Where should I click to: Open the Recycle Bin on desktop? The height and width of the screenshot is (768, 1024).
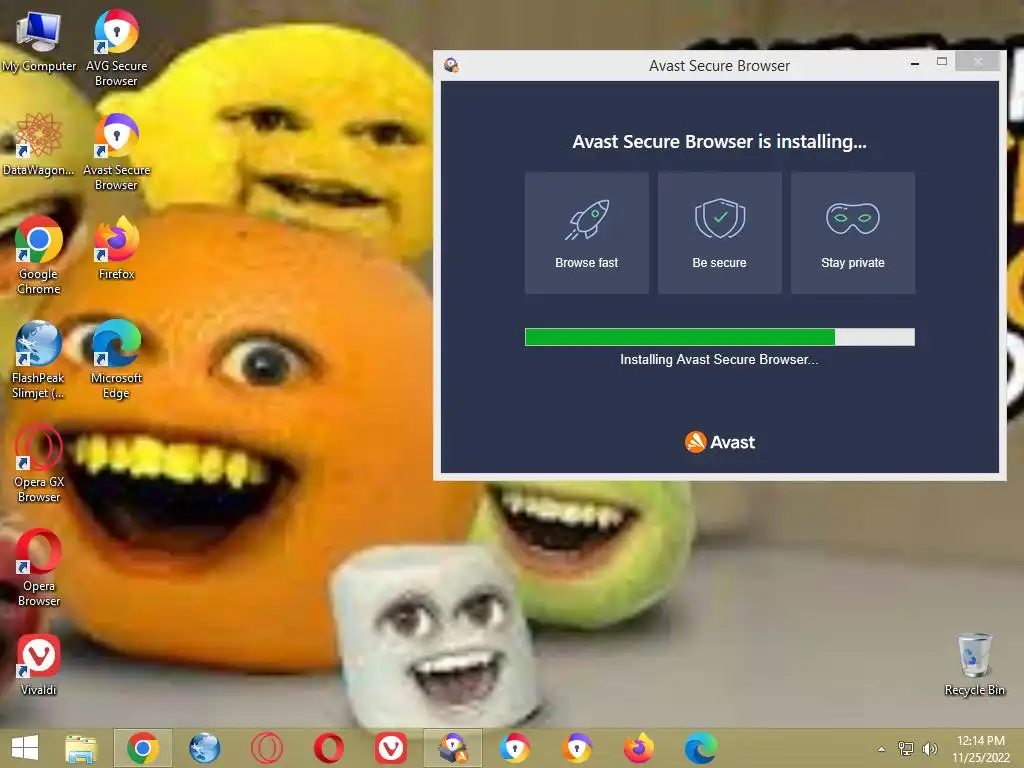pyautogui.click(x=974, y=665)
